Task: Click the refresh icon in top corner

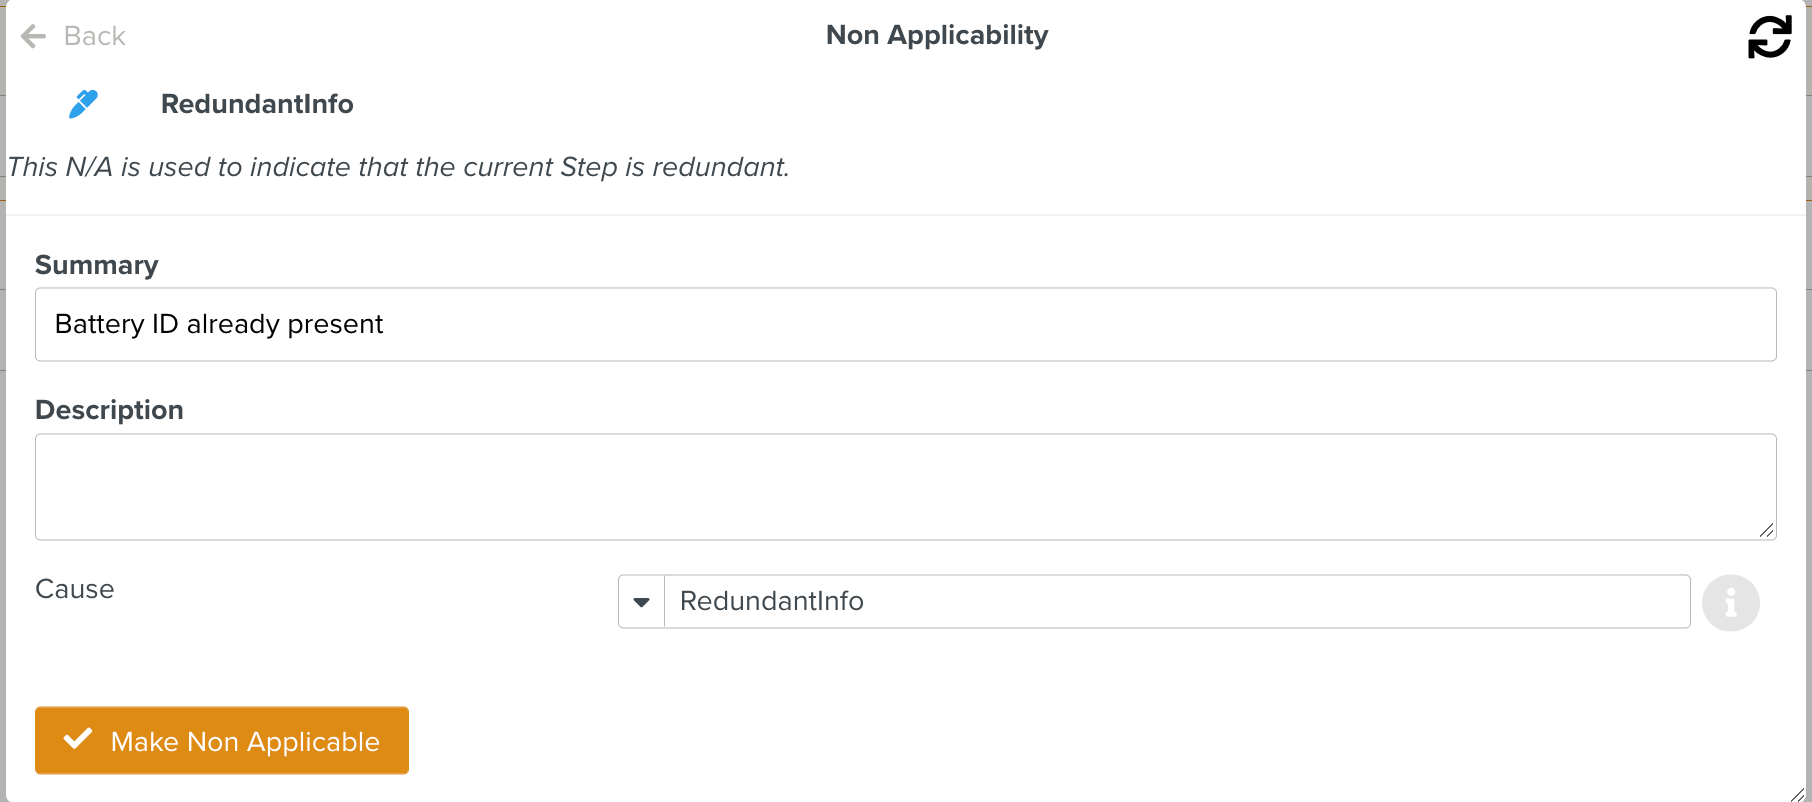Action: pyautogui.click(x=1769, y=37)
